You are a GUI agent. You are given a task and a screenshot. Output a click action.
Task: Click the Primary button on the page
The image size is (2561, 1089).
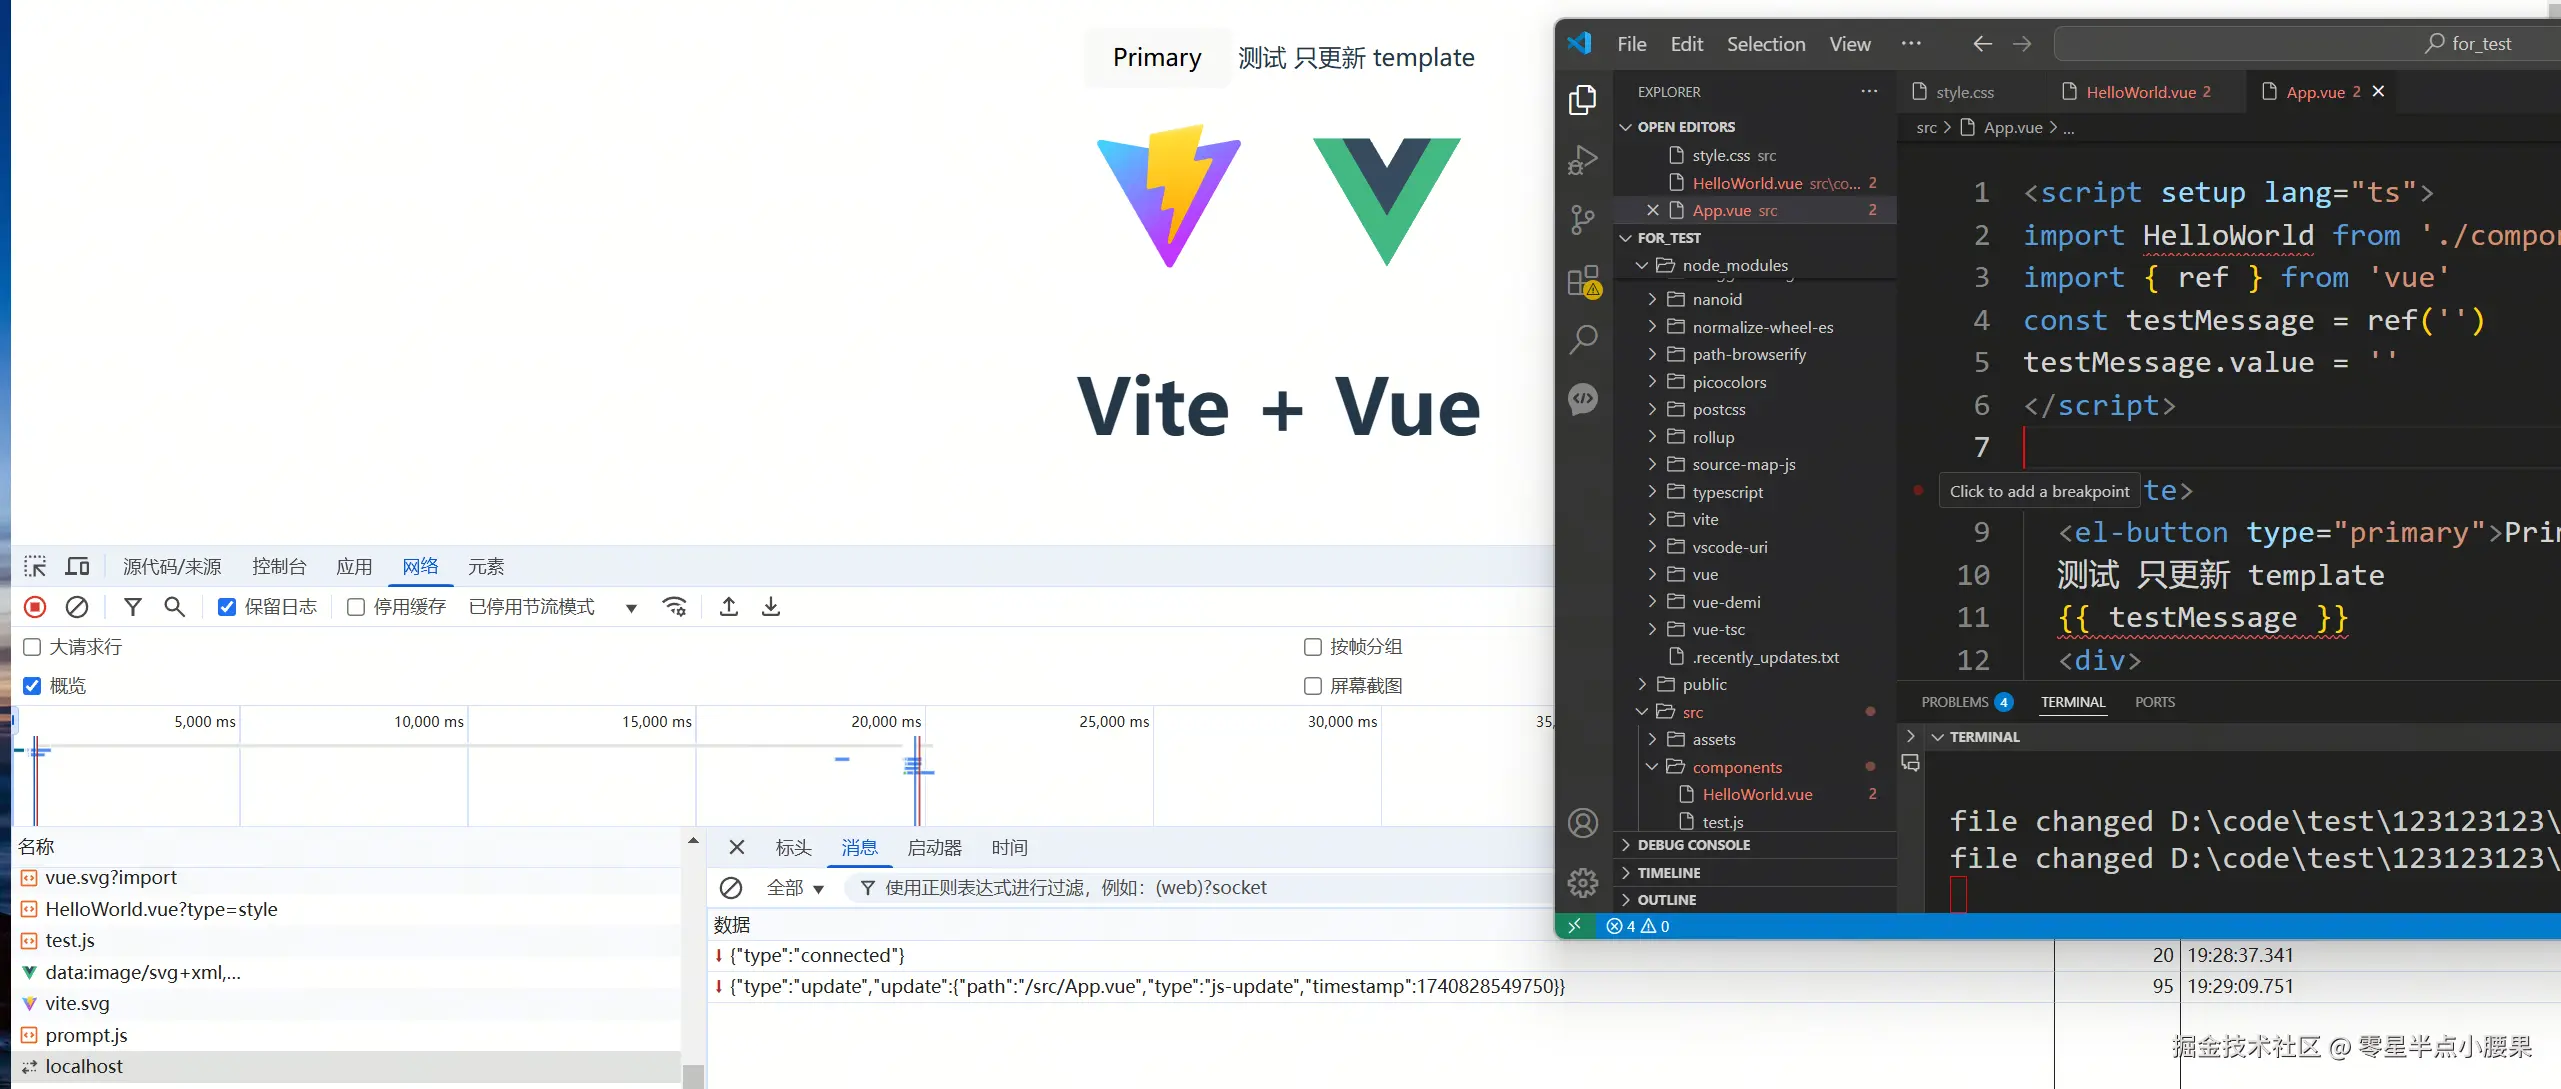pos(1156,58)
